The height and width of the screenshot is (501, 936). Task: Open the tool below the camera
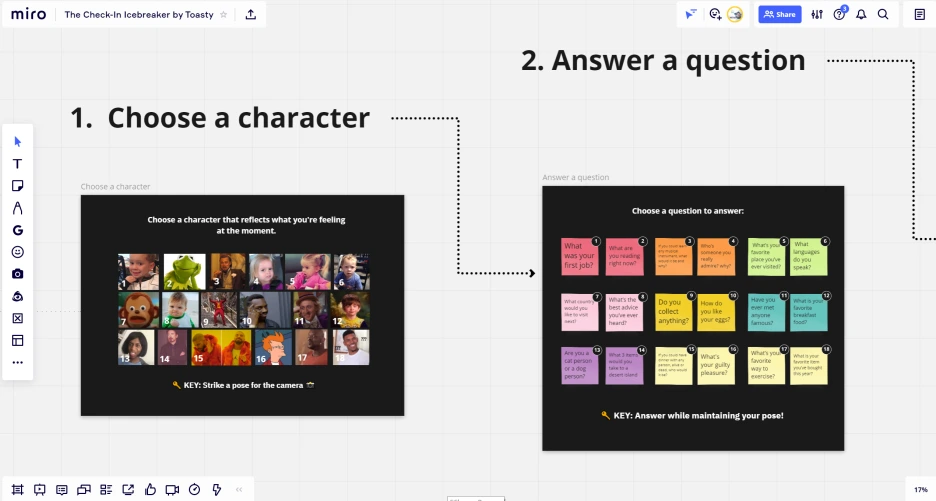click(17, 296)
